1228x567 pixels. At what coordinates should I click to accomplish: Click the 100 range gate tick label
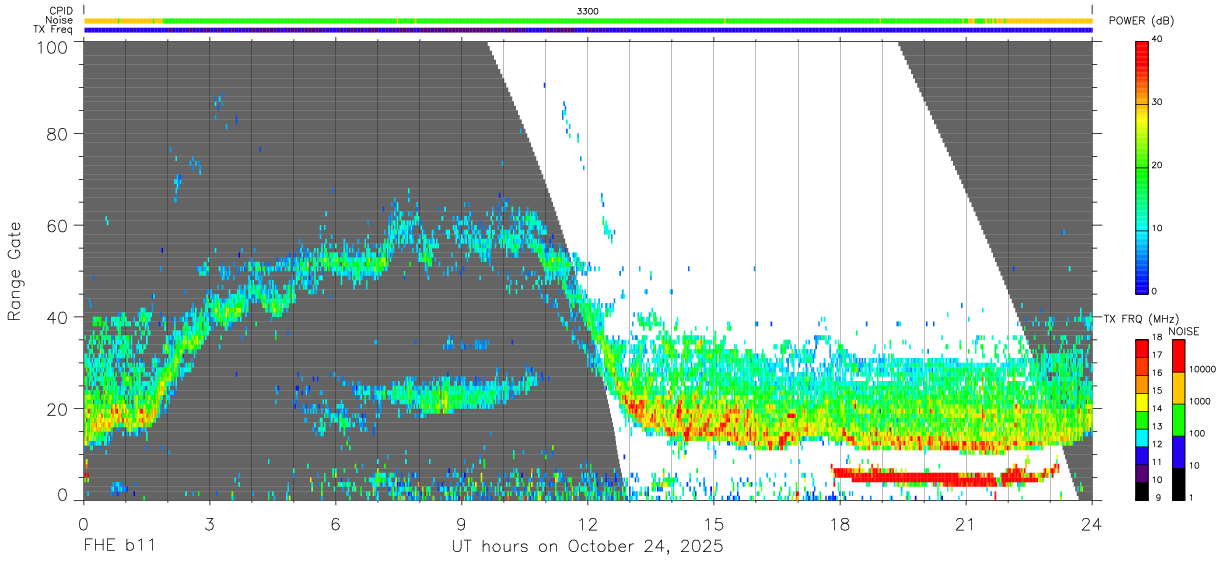[x=52, y=46]
